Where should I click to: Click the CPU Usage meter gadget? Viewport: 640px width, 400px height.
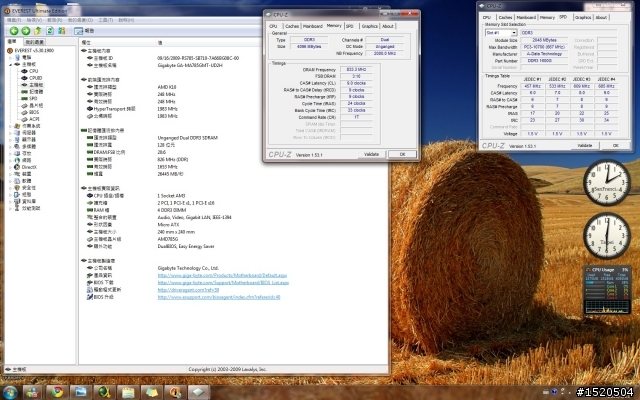point(607,290)
